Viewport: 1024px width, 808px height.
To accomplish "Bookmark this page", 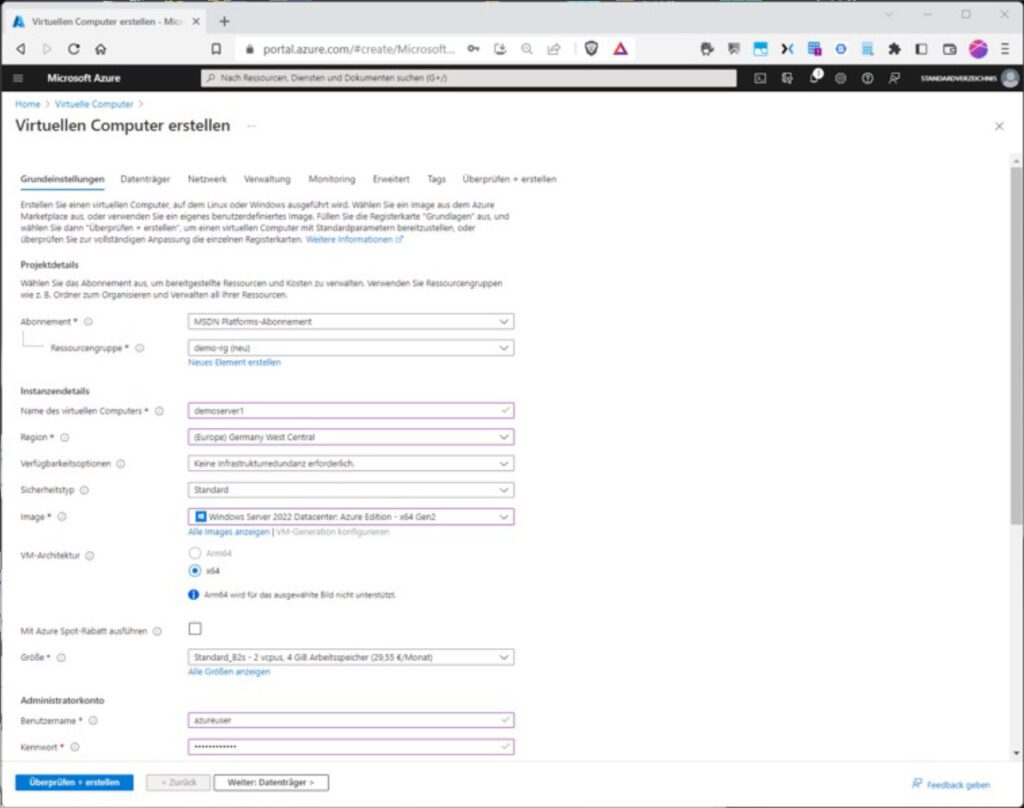I will pyautogui.click(x=216, y=49).
